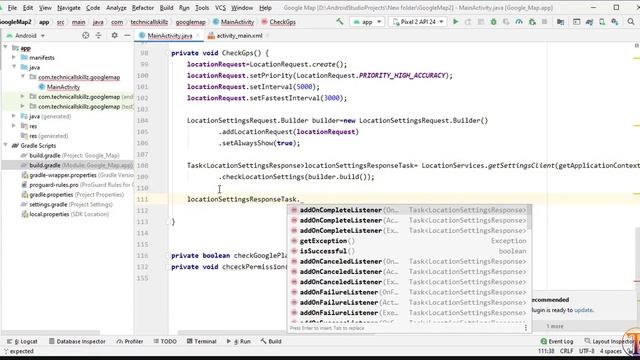This screenshot has width=640, height=360.
Task: Open the AVD Manager device icon
Action: click(602, 22)
